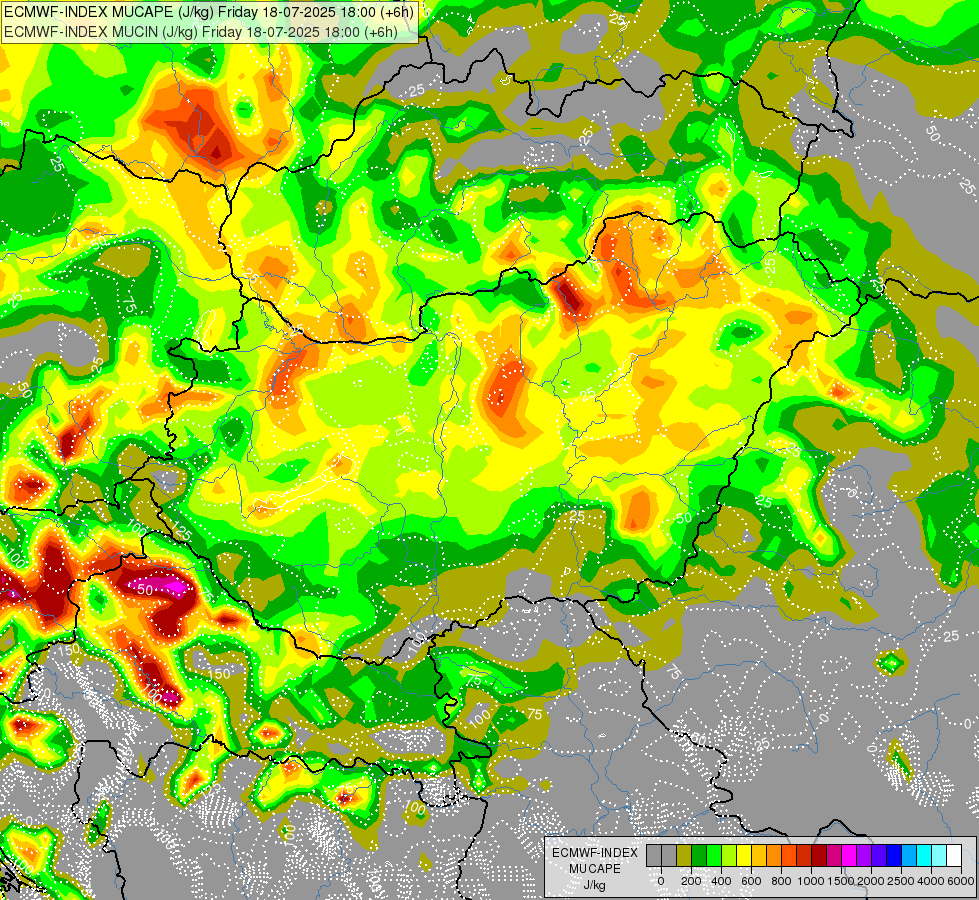
Task: Click the white legend swatch at 6000
Action: click(955, 855)
